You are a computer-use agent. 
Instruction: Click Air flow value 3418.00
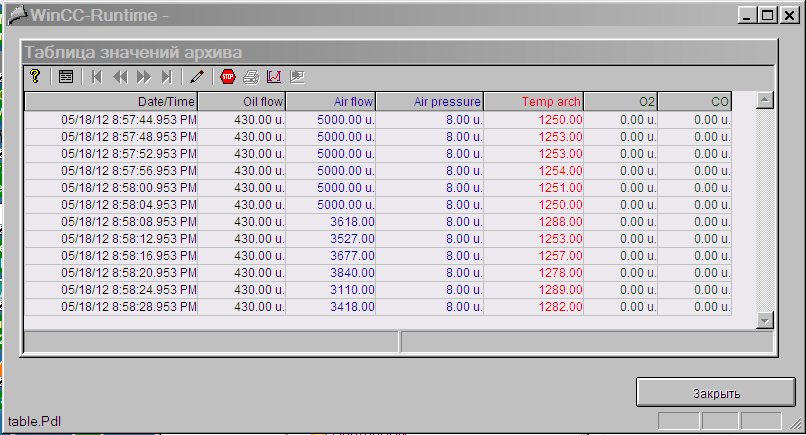[x=352, y=306]
